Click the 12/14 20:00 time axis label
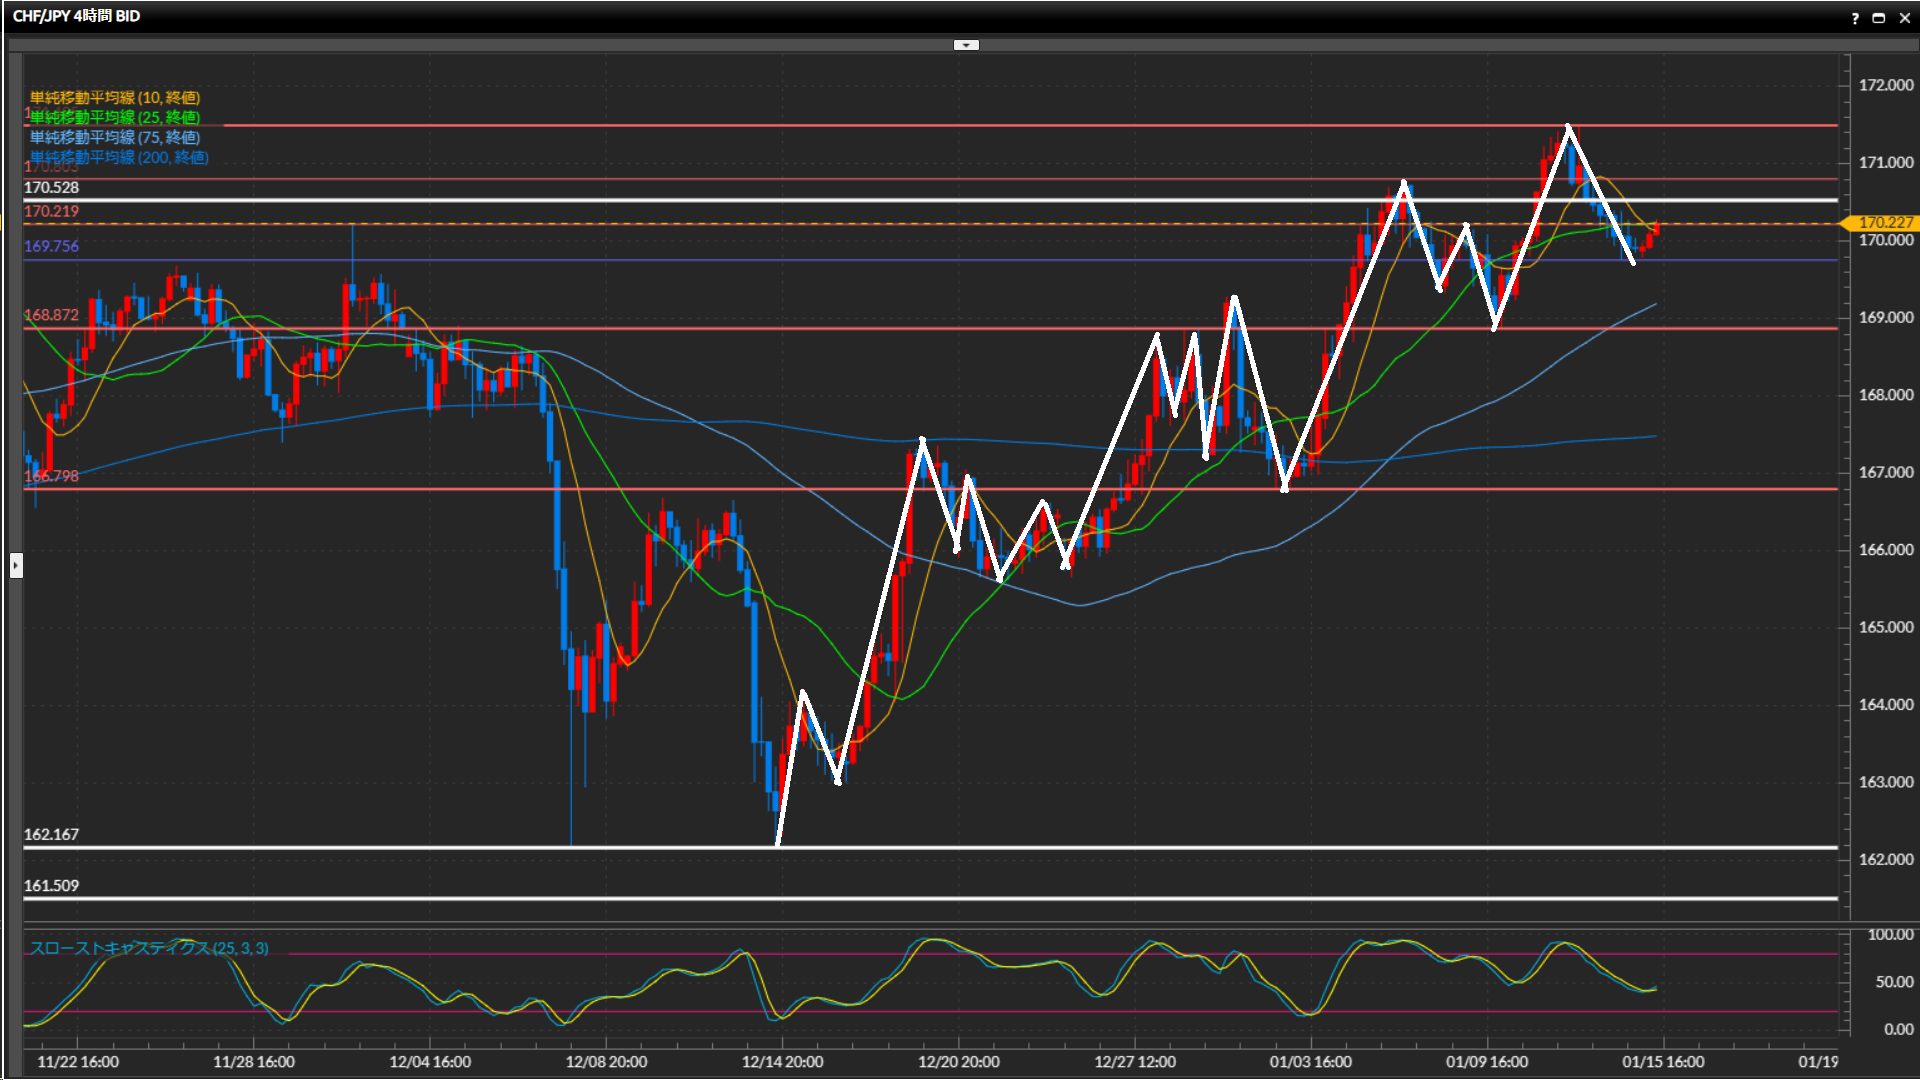1920x1080 pixels. 782,1061
